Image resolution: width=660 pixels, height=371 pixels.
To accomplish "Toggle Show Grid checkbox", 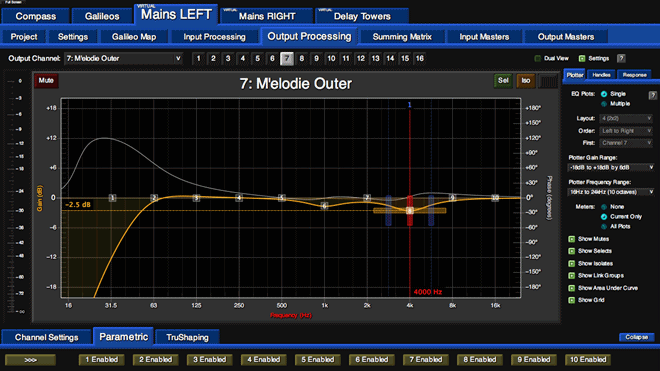I will point(572,300).
